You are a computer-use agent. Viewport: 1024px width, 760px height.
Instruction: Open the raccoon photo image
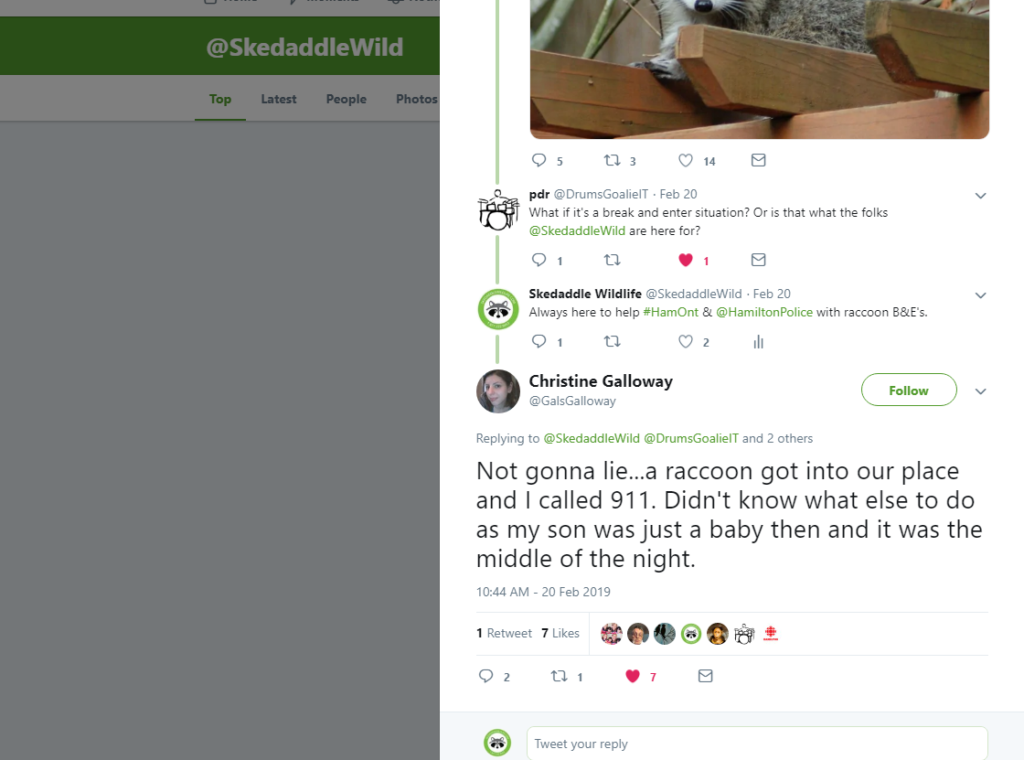coord(760,69)
